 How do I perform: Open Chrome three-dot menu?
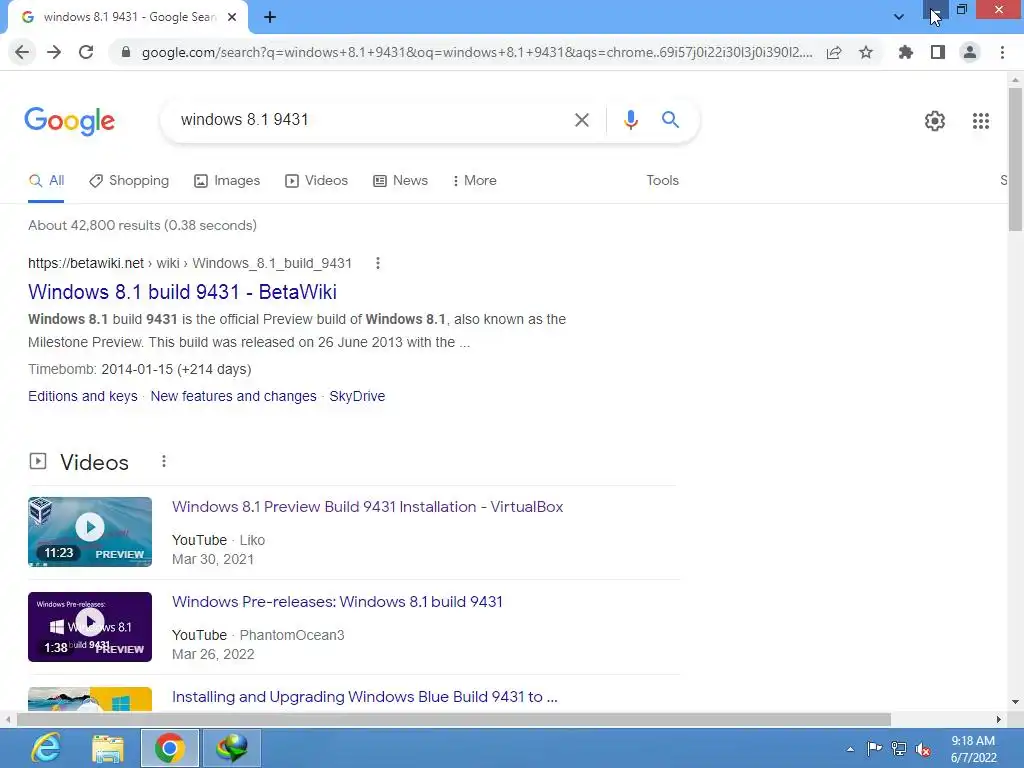(x=1002, y=52)
